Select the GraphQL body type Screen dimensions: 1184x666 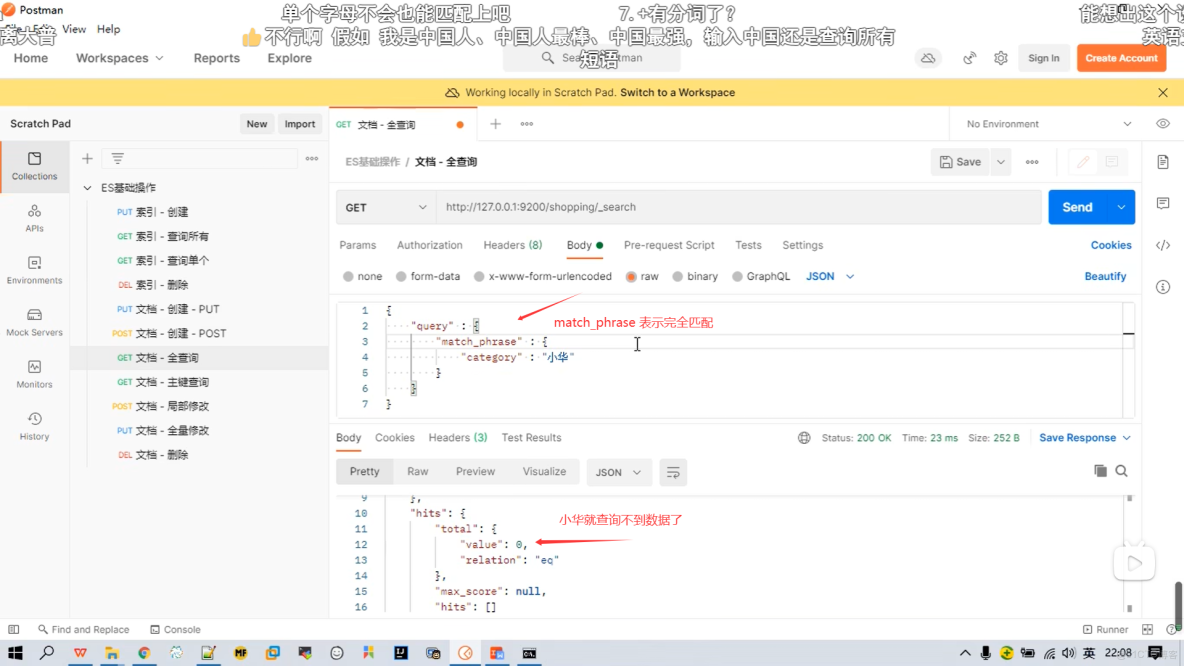[761, 276]
